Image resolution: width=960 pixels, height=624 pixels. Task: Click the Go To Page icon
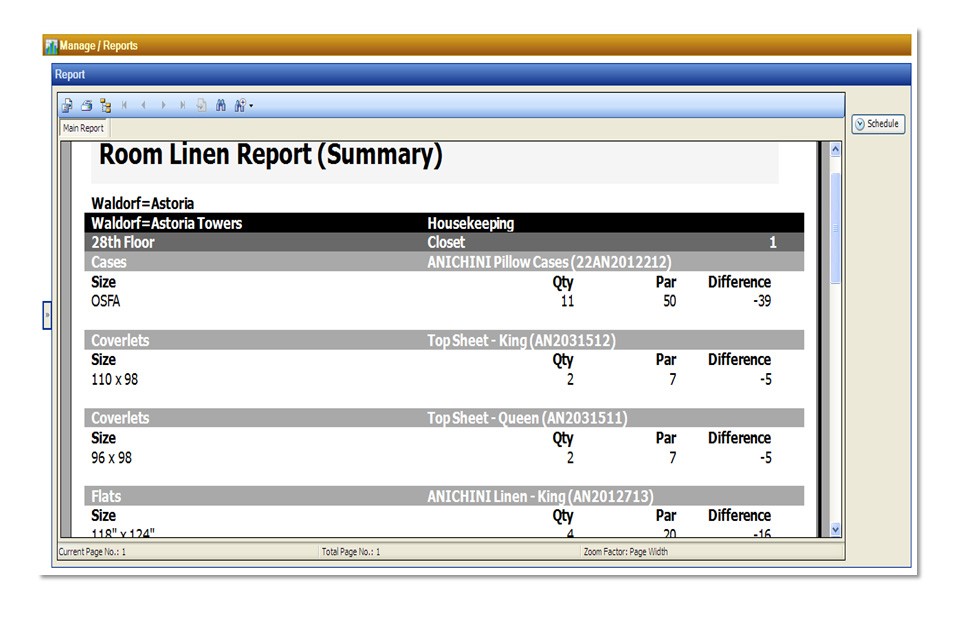(201, 105)
